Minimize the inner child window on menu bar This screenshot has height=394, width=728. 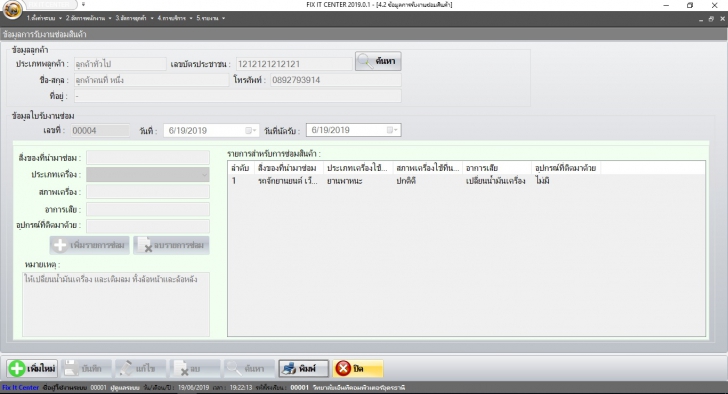point(701,19)
